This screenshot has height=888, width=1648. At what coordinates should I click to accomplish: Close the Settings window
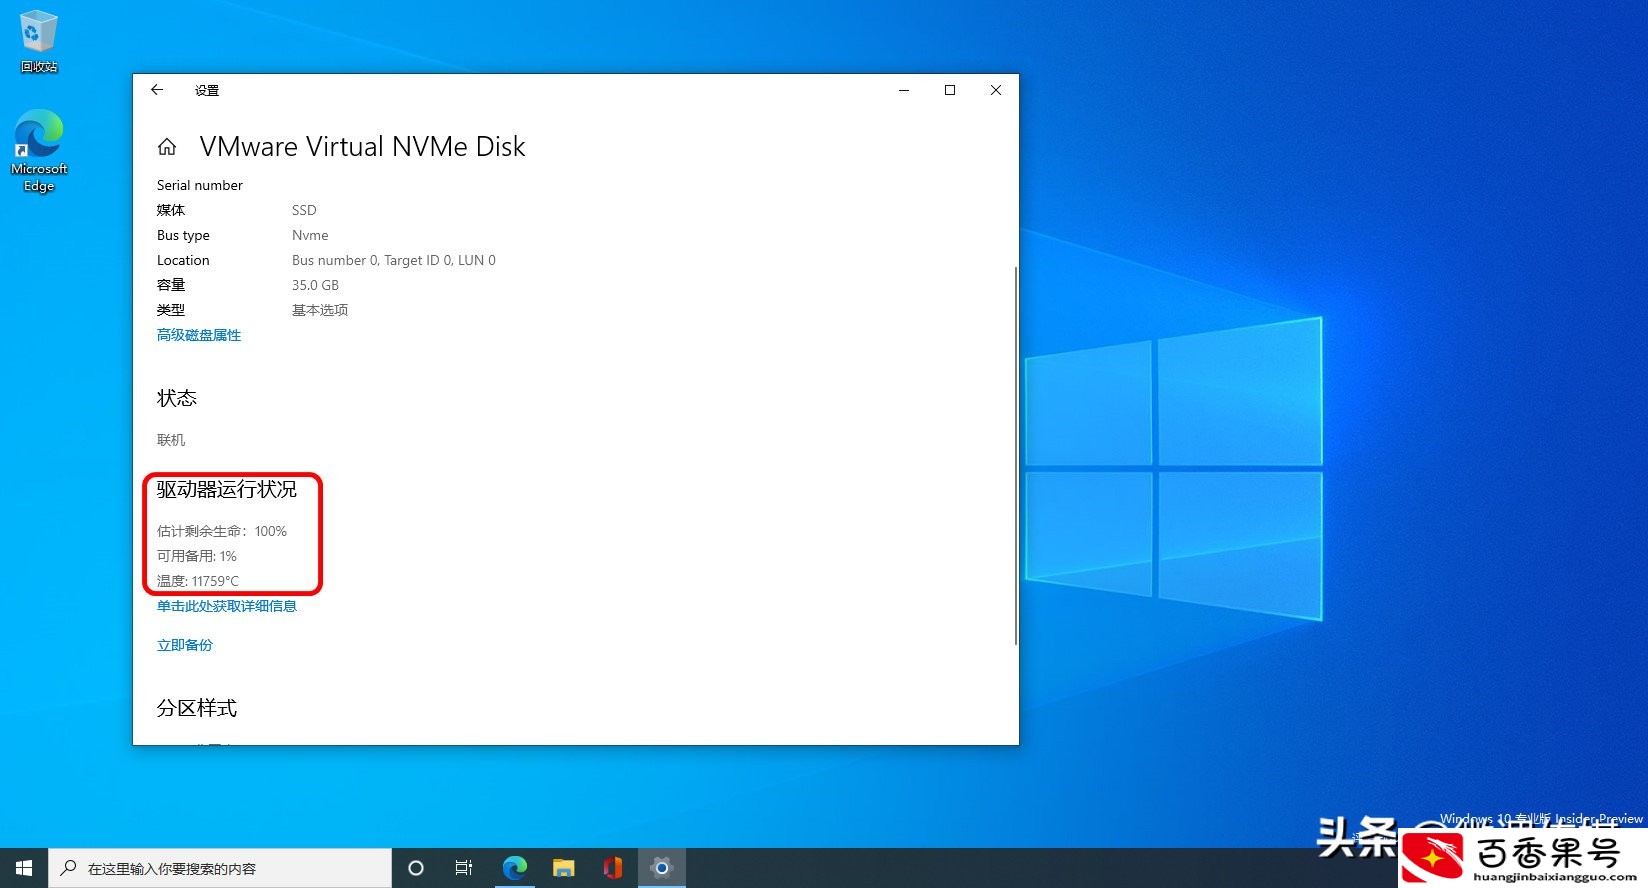(996, 90)
